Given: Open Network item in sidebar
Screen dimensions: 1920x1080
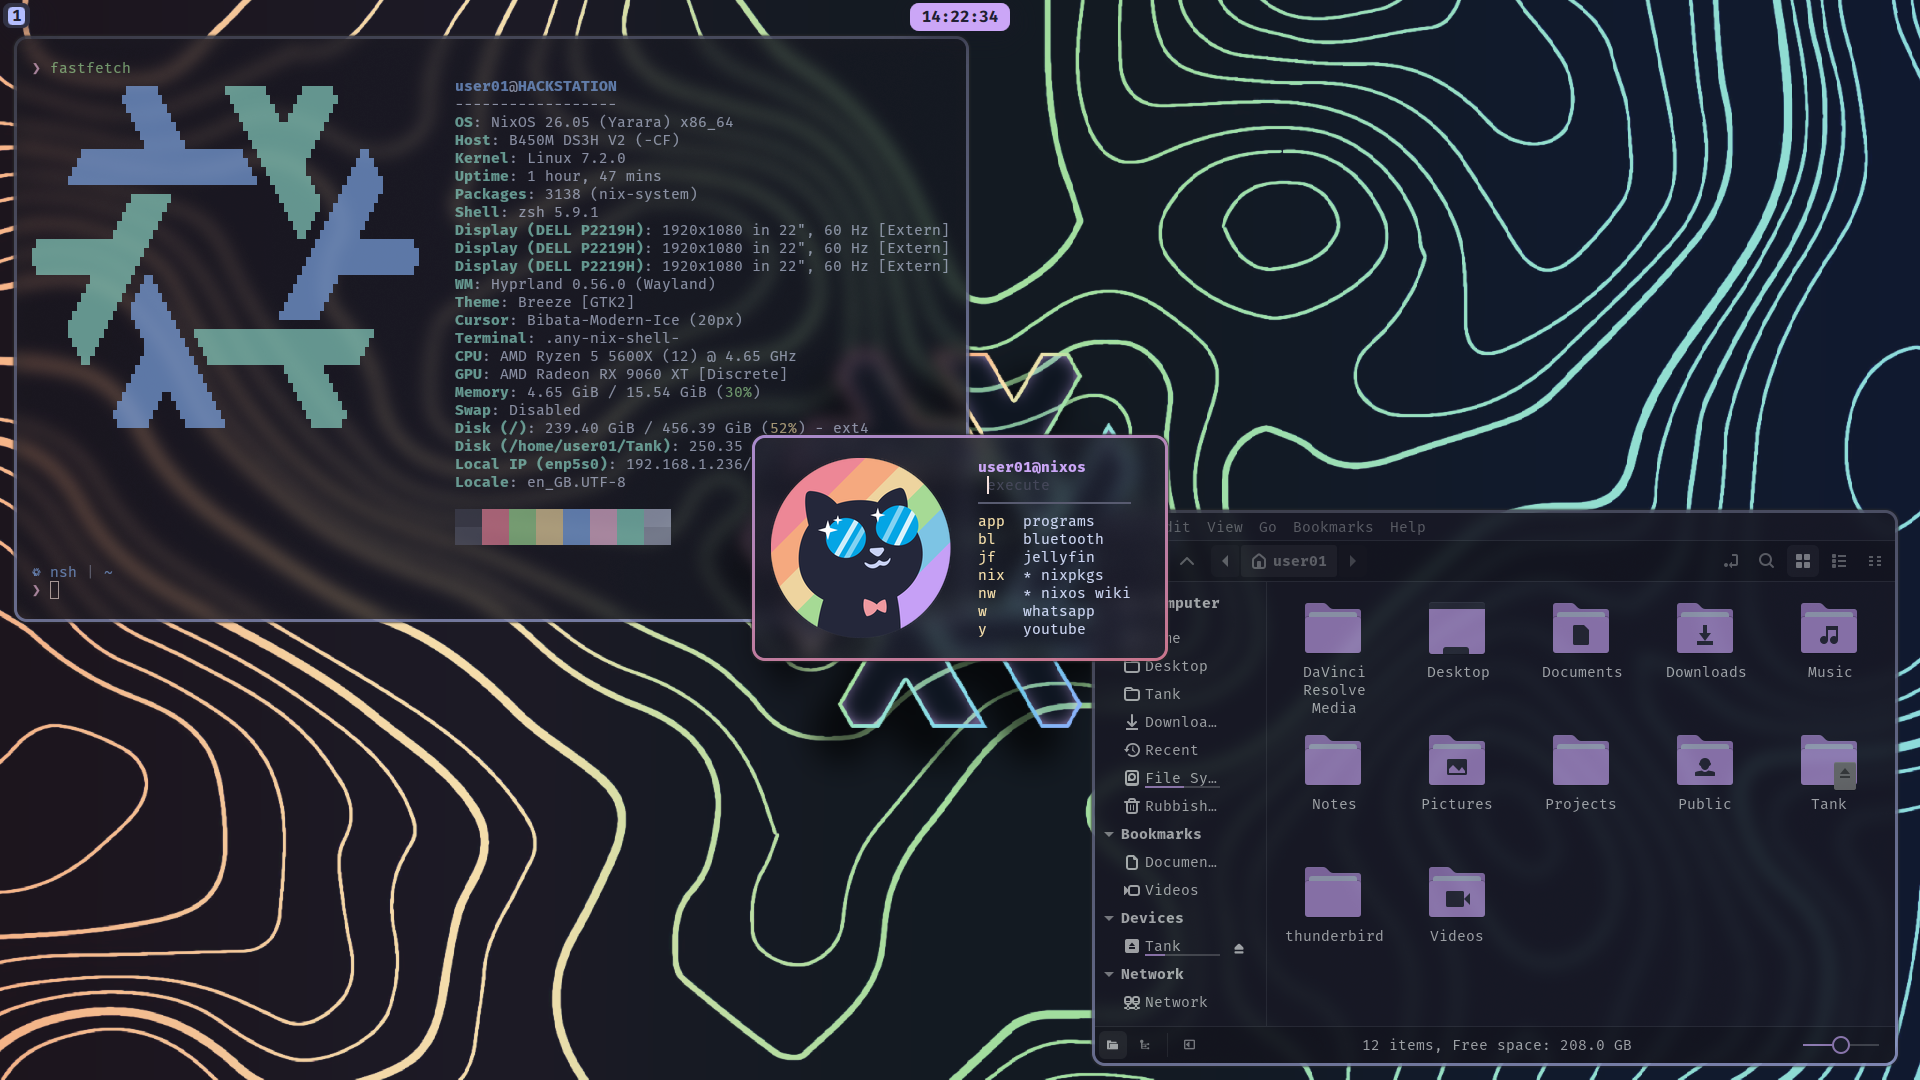Looking at the screenshot, I should coord(1166,1002).
